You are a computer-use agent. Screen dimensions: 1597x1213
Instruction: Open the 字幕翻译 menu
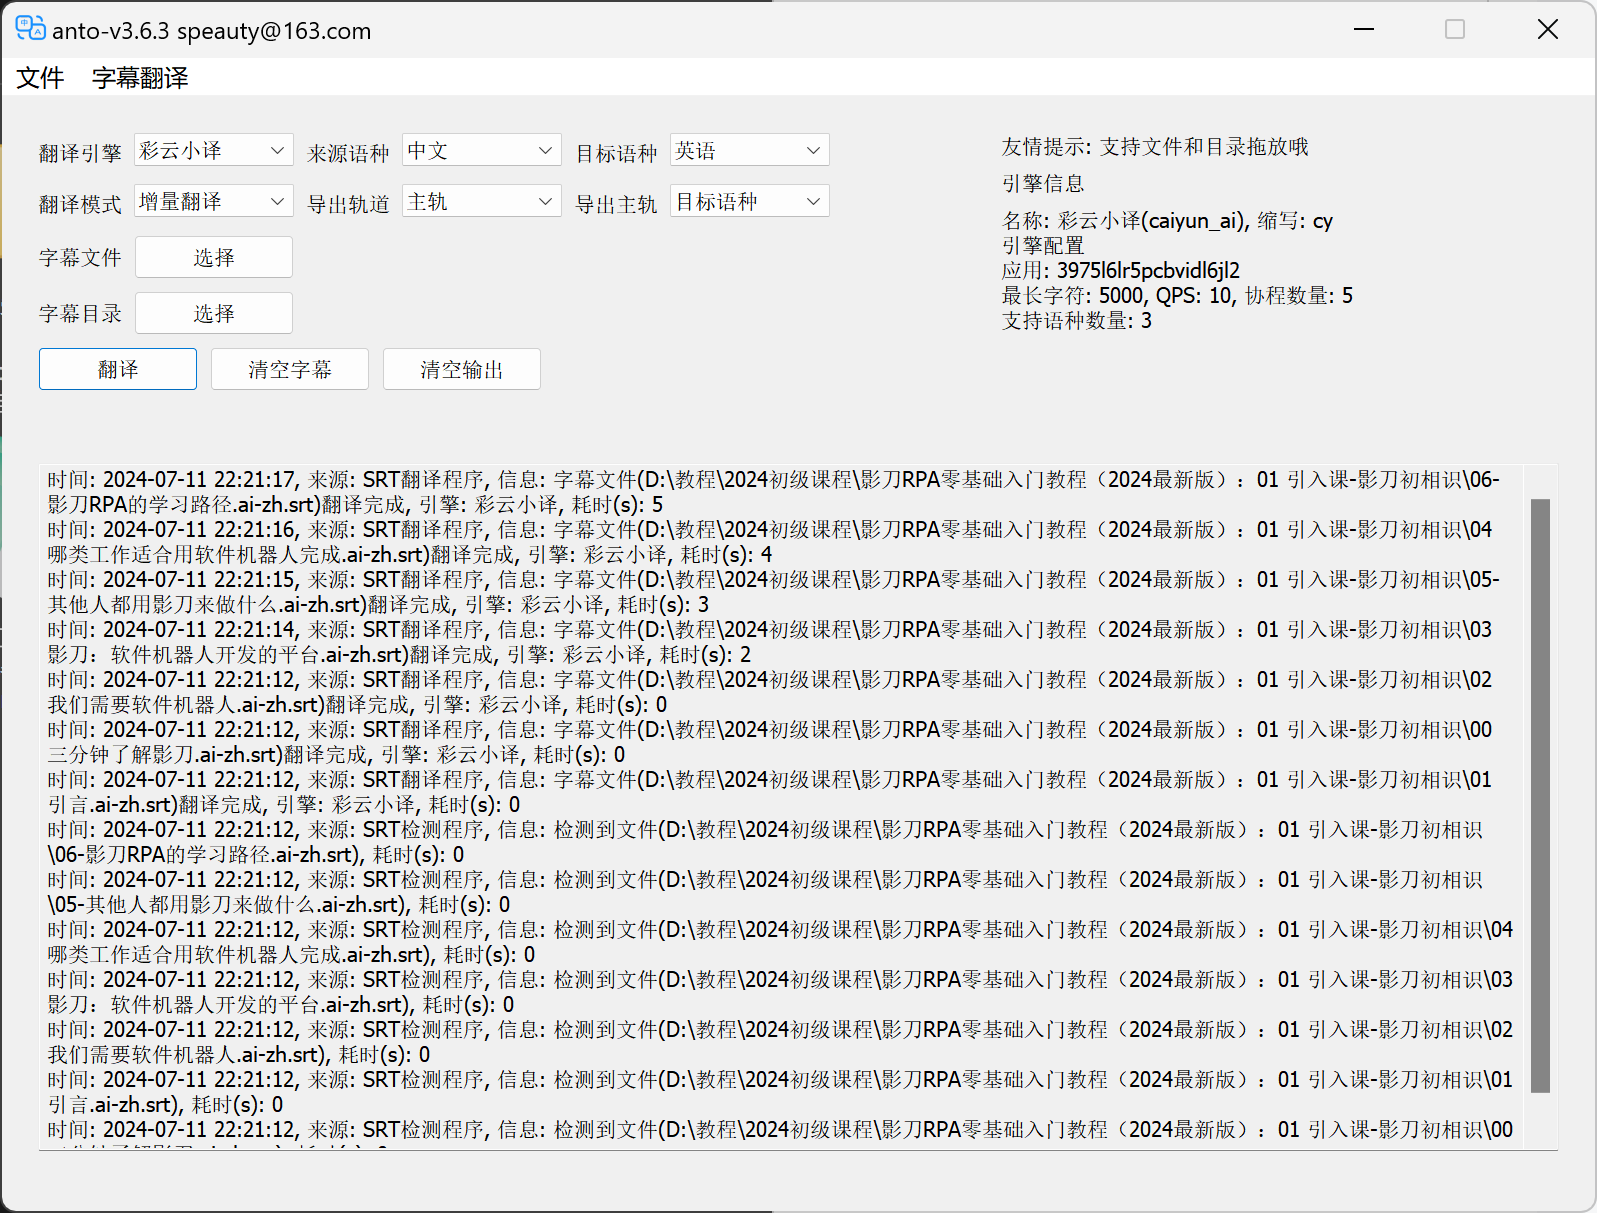pyautogui.click(x=140, y=78)
